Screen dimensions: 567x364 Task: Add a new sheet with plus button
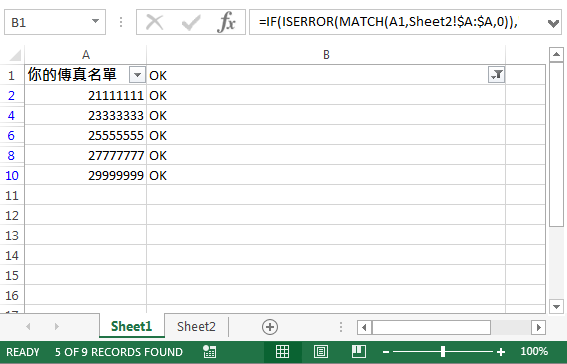[270, 327]
